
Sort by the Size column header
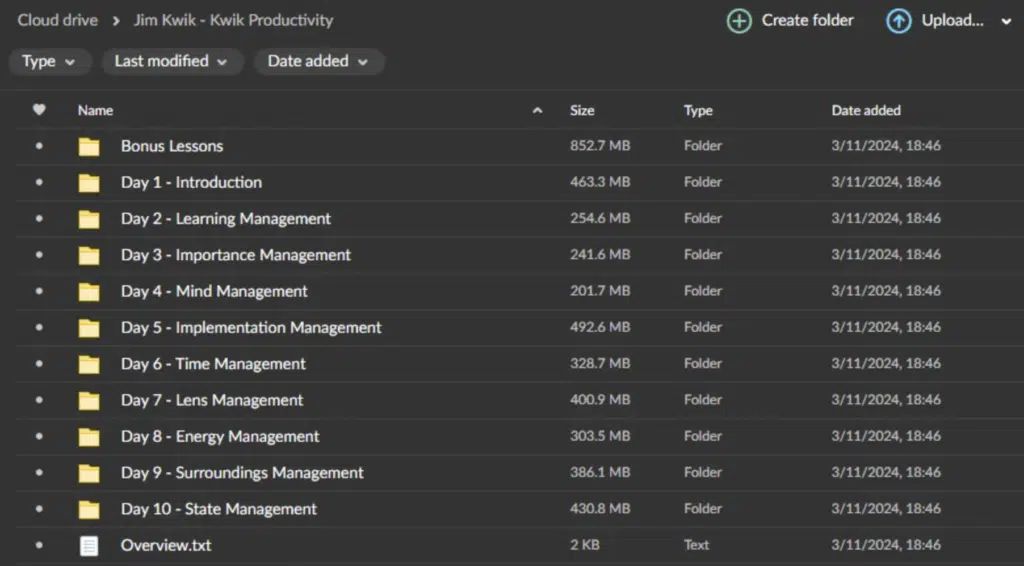(582, 110)
